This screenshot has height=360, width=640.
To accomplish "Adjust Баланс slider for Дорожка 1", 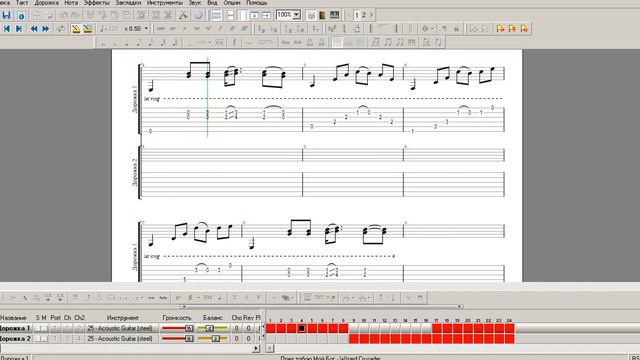I will (x=212, y=328).
